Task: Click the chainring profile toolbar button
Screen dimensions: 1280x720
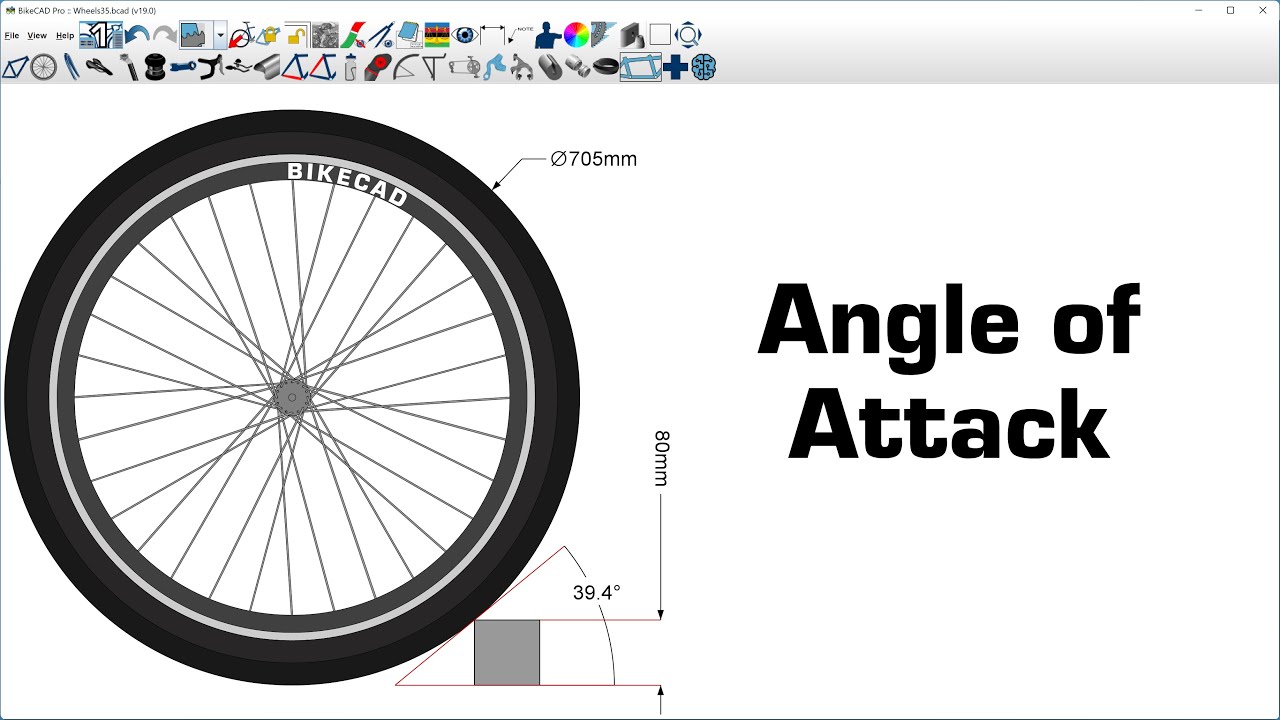Action: point(196,35)
